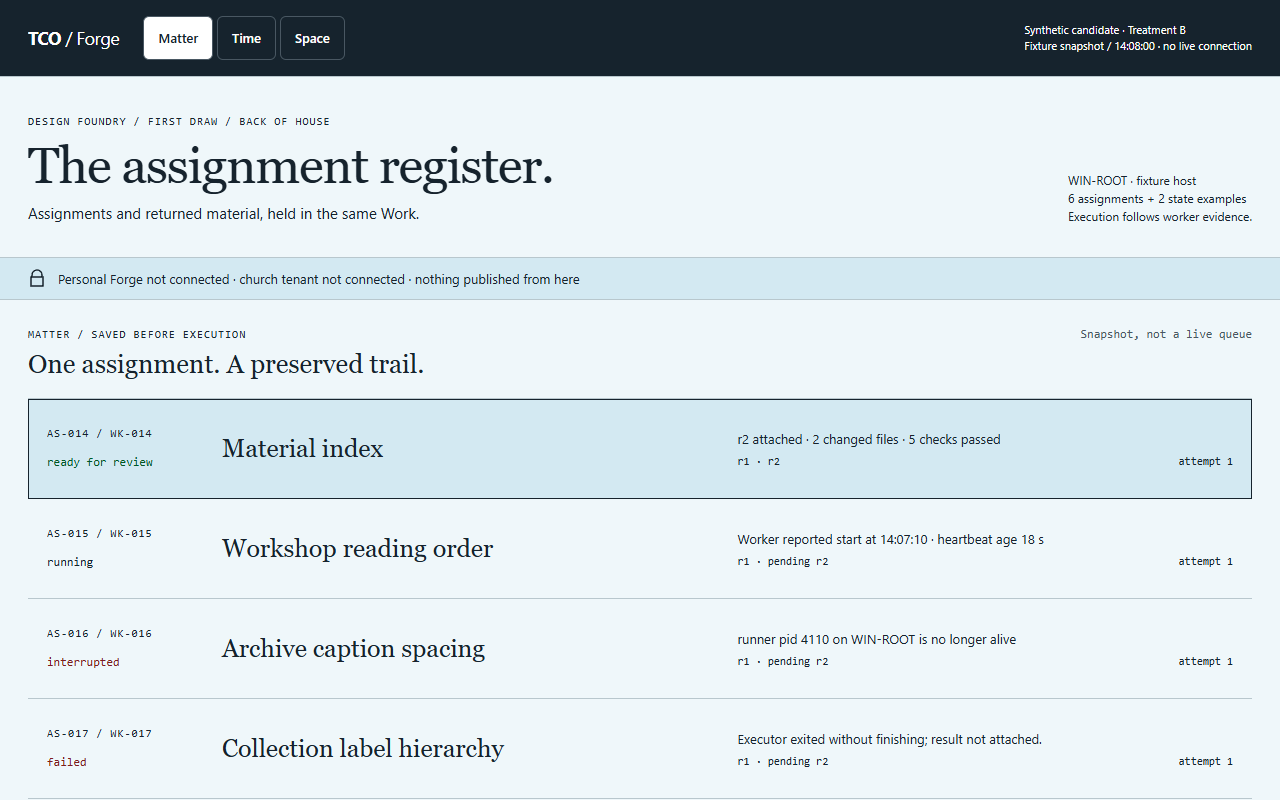The height and width of the screenshot is (800, 1280).
Task: Click the Design Foundry breadcrumb
Action: coord(77,121)
